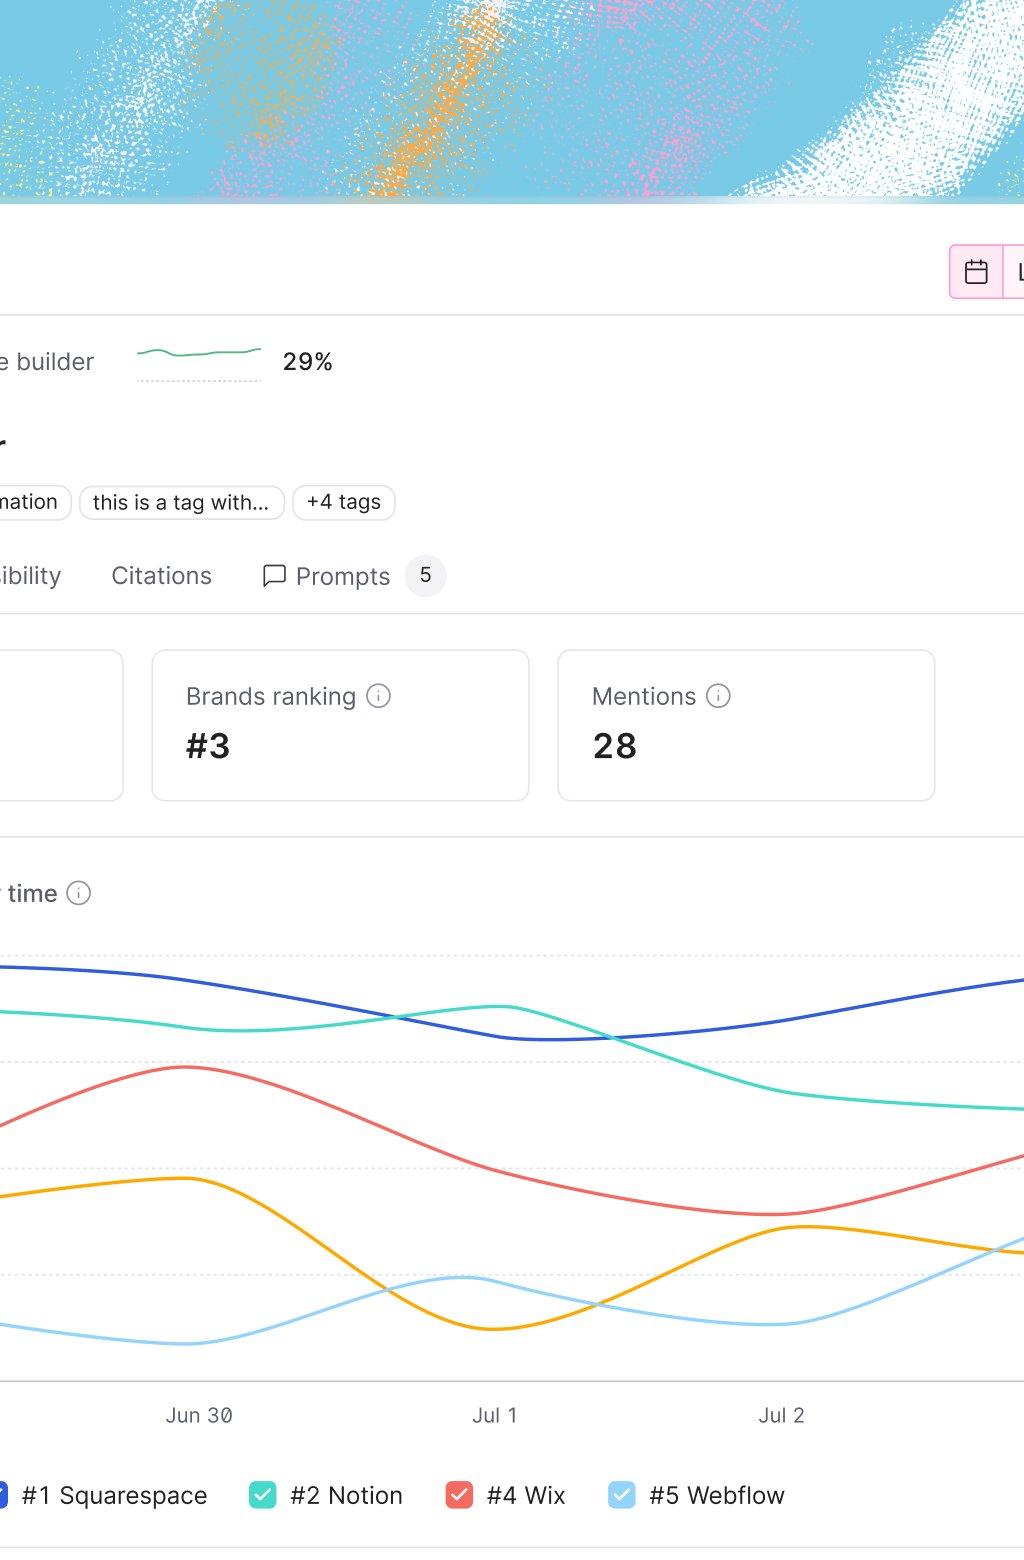The width and height of the screenshot is (1024, 1560).
Task: Show info for the "time" chart heading
Action: click(78, 893)
